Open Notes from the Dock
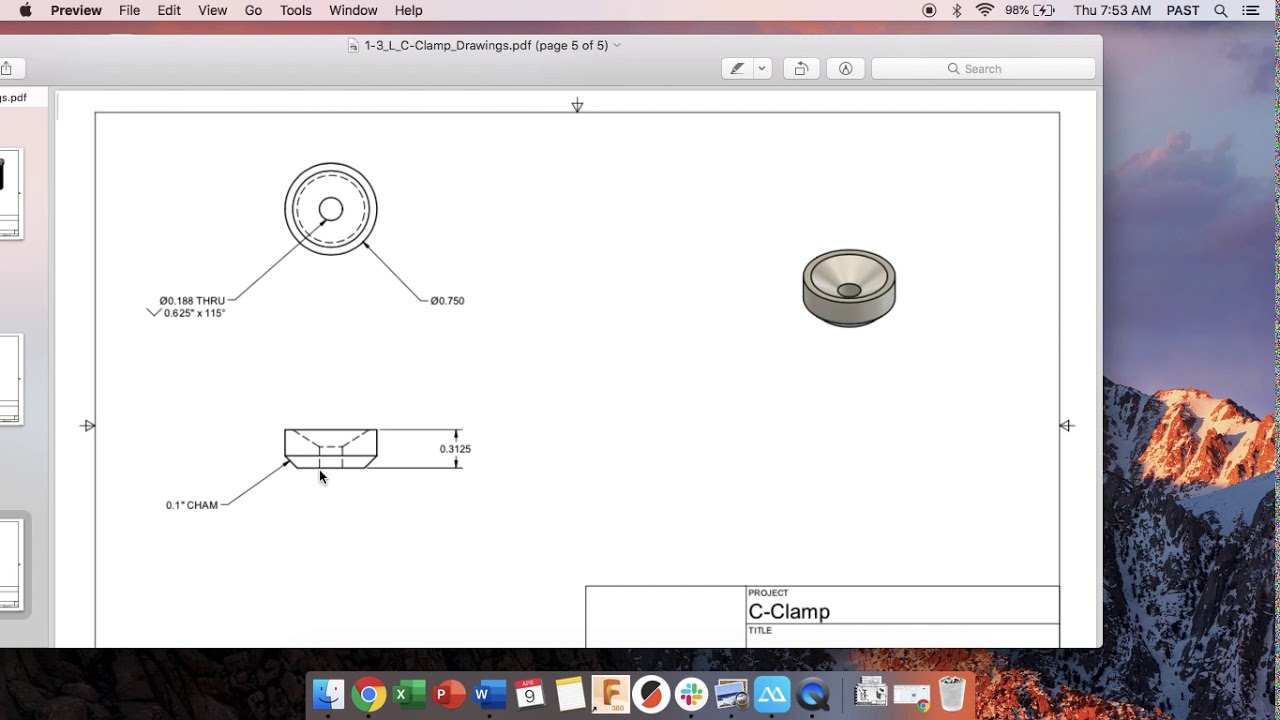 coord(570,694)
